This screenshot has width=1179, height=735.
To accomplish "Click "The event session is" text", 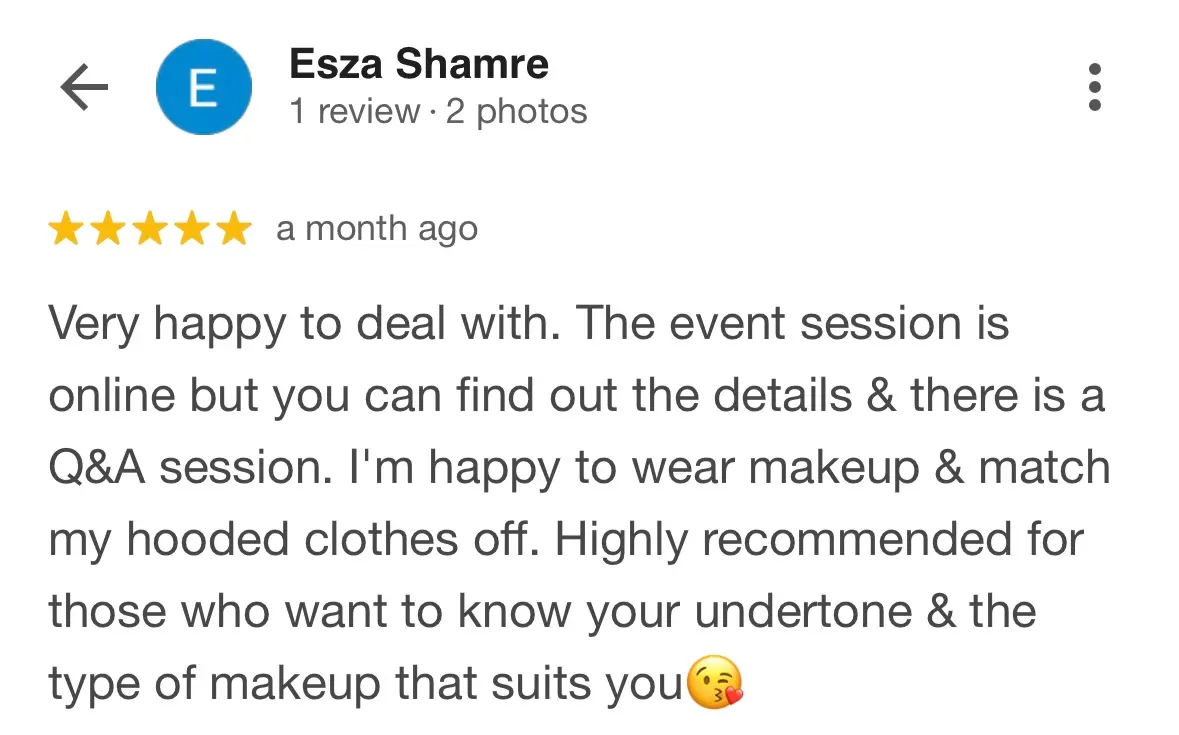I will click(793, 324).
